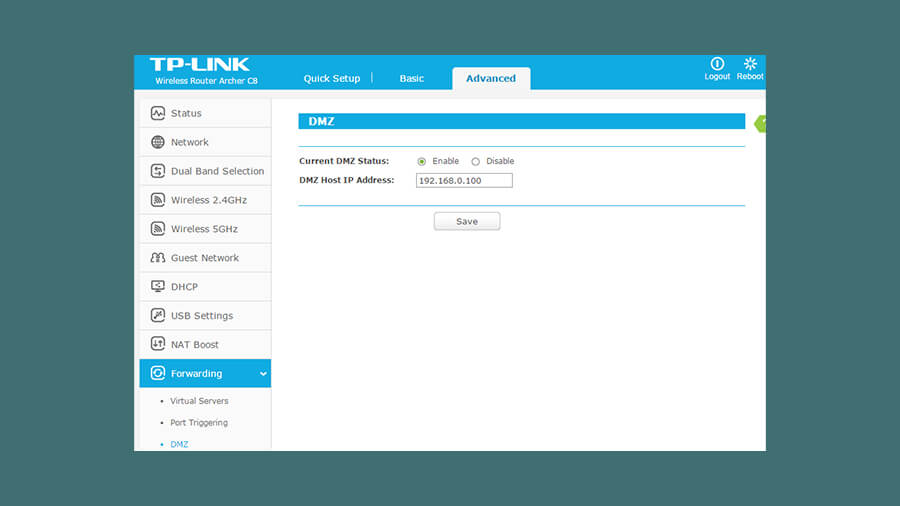Click the Forwarding circular arrow icon
This screenshot has width=900, height=506.
pos(158,373)
